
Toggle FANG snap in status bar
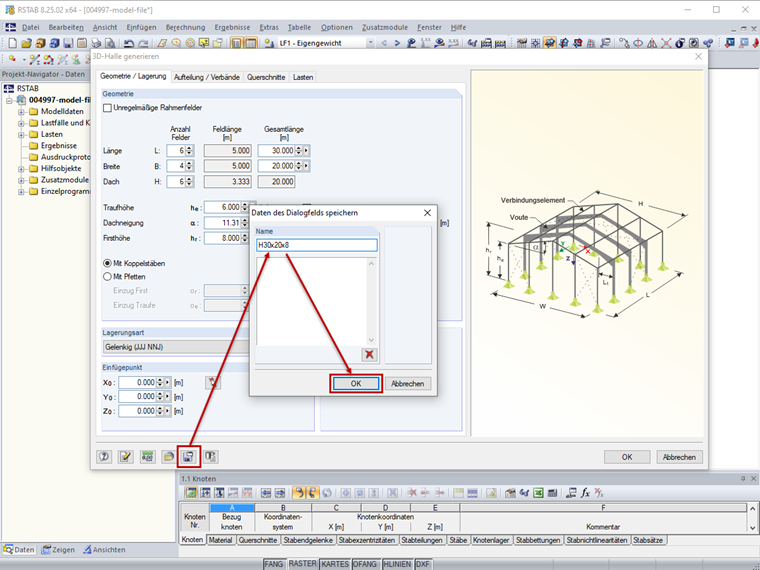273,564
